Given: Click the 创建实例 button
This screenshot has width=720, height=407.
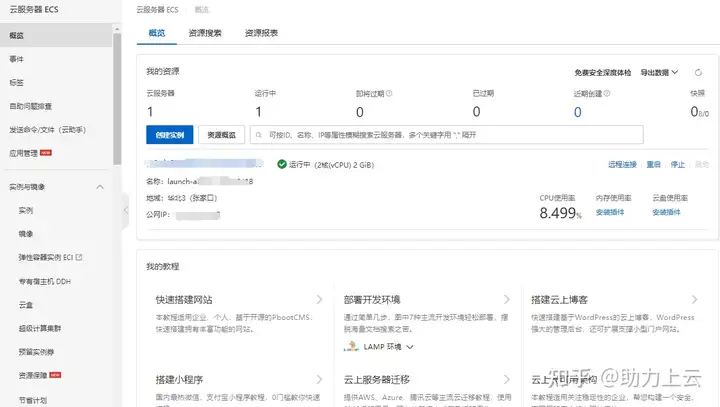Looking at the screenshot, I should (169, 135).
